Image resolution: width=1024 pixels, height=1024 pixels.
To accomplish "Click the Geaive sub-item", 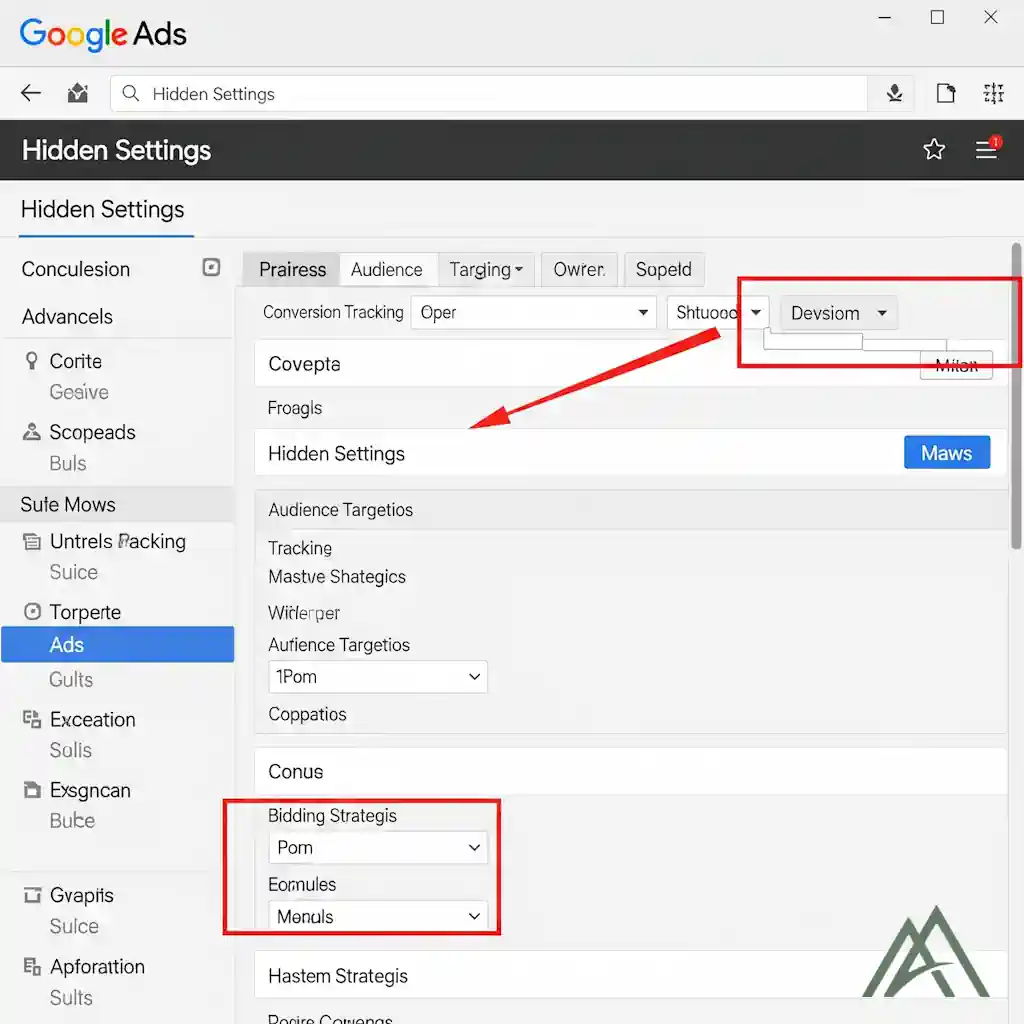I will (x=79, y=392).
